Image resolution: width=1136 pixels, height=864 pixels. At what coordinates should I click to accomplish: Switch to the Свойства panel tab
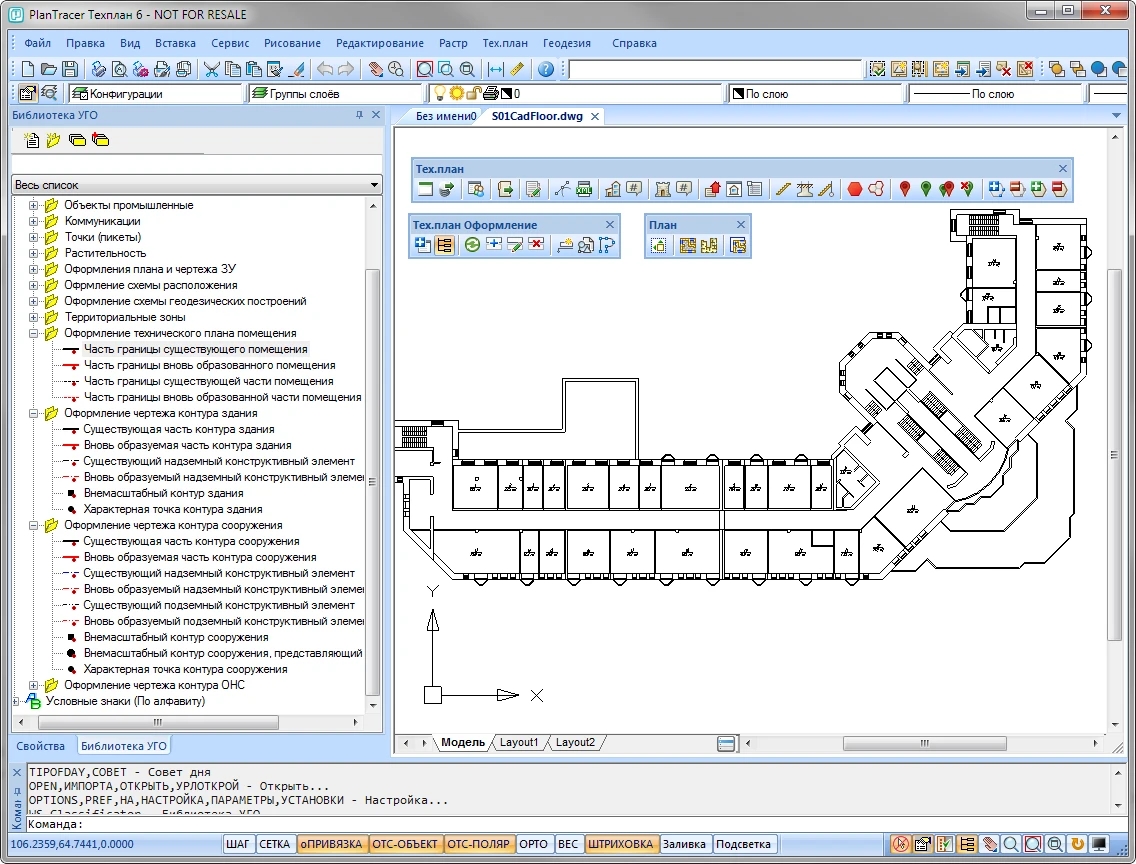40,746
